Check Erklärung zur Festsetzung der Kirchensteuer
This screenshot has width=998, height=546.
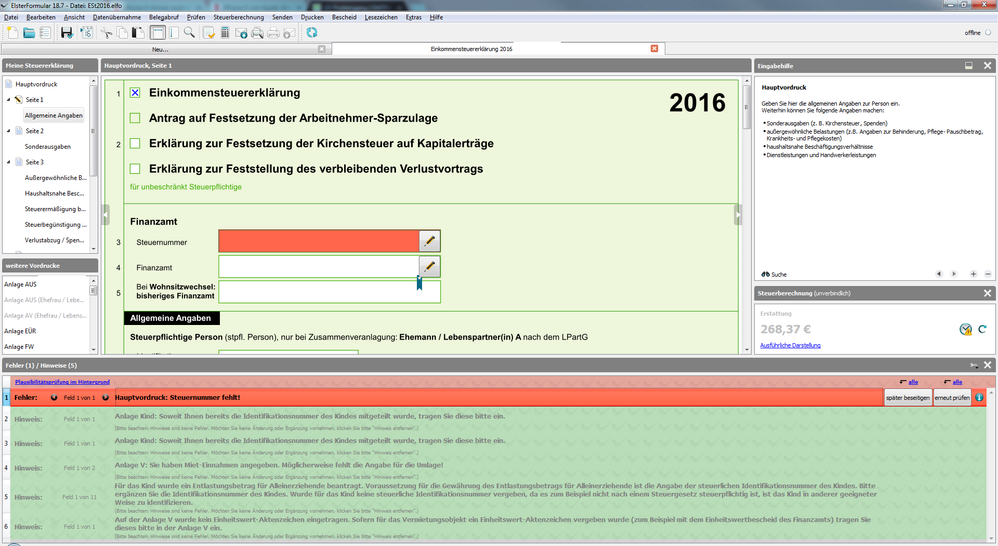point(135,143)
